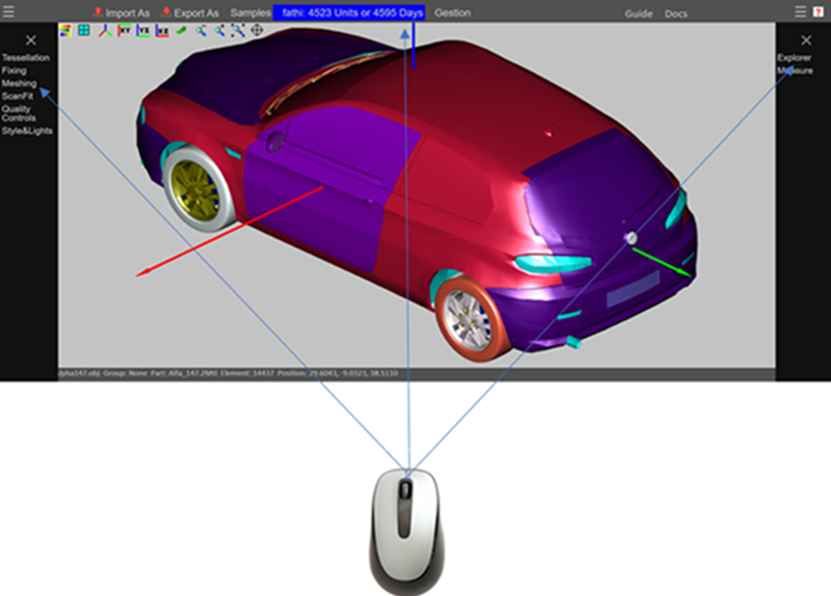Open the Import As menu
Screen dimensions: 831x596
point(121,13)
